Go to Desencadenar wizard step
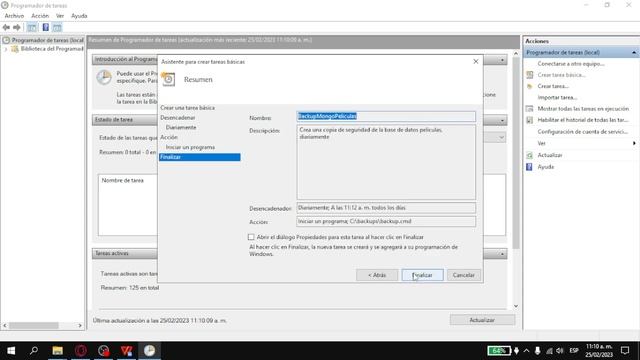This screenshot has width=640, height=360. [178, 118]
